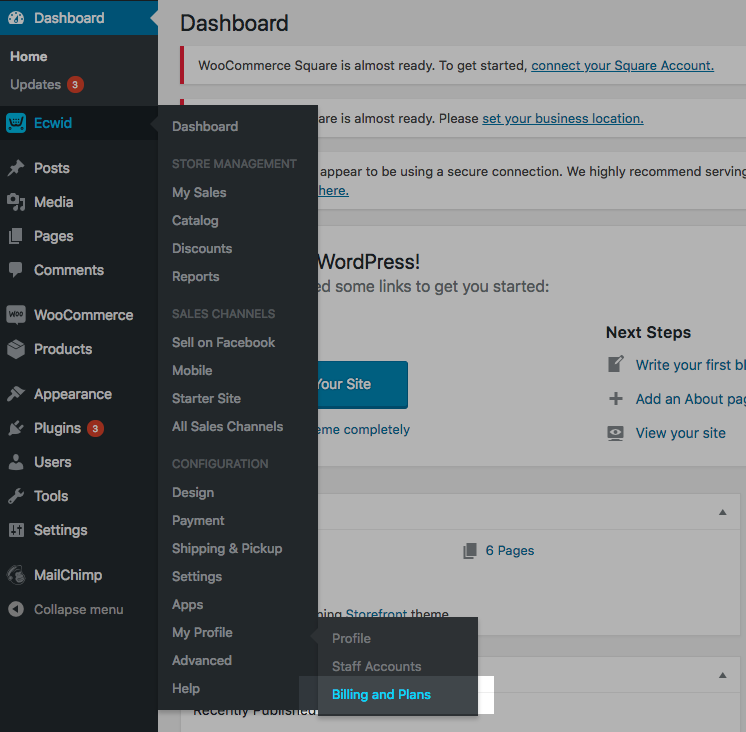746x732 pixels.
Task: Click the Comments speech bubble icon
Action: click(x=16, y=270)
